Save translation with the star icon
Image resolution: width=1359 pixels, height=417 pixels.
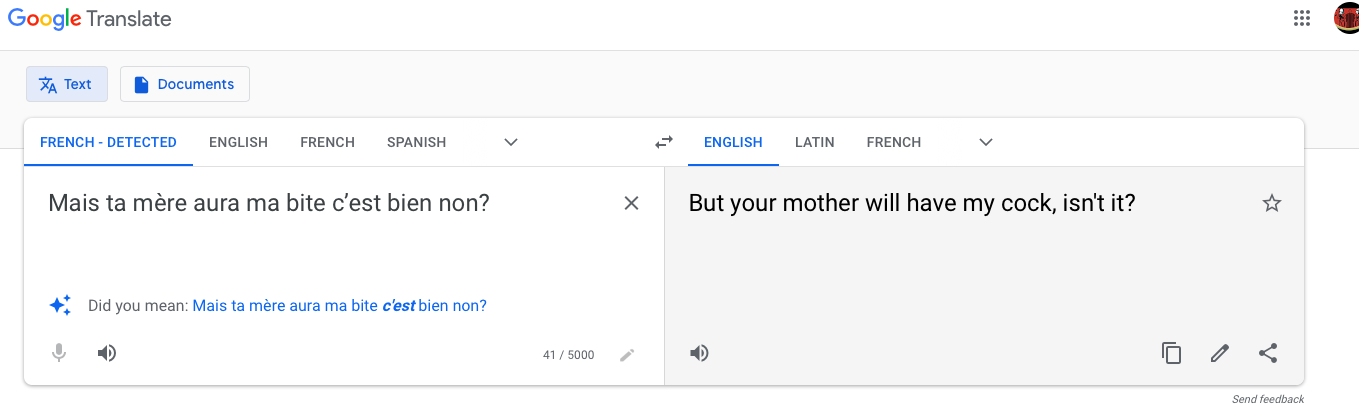coord(1271,204)
